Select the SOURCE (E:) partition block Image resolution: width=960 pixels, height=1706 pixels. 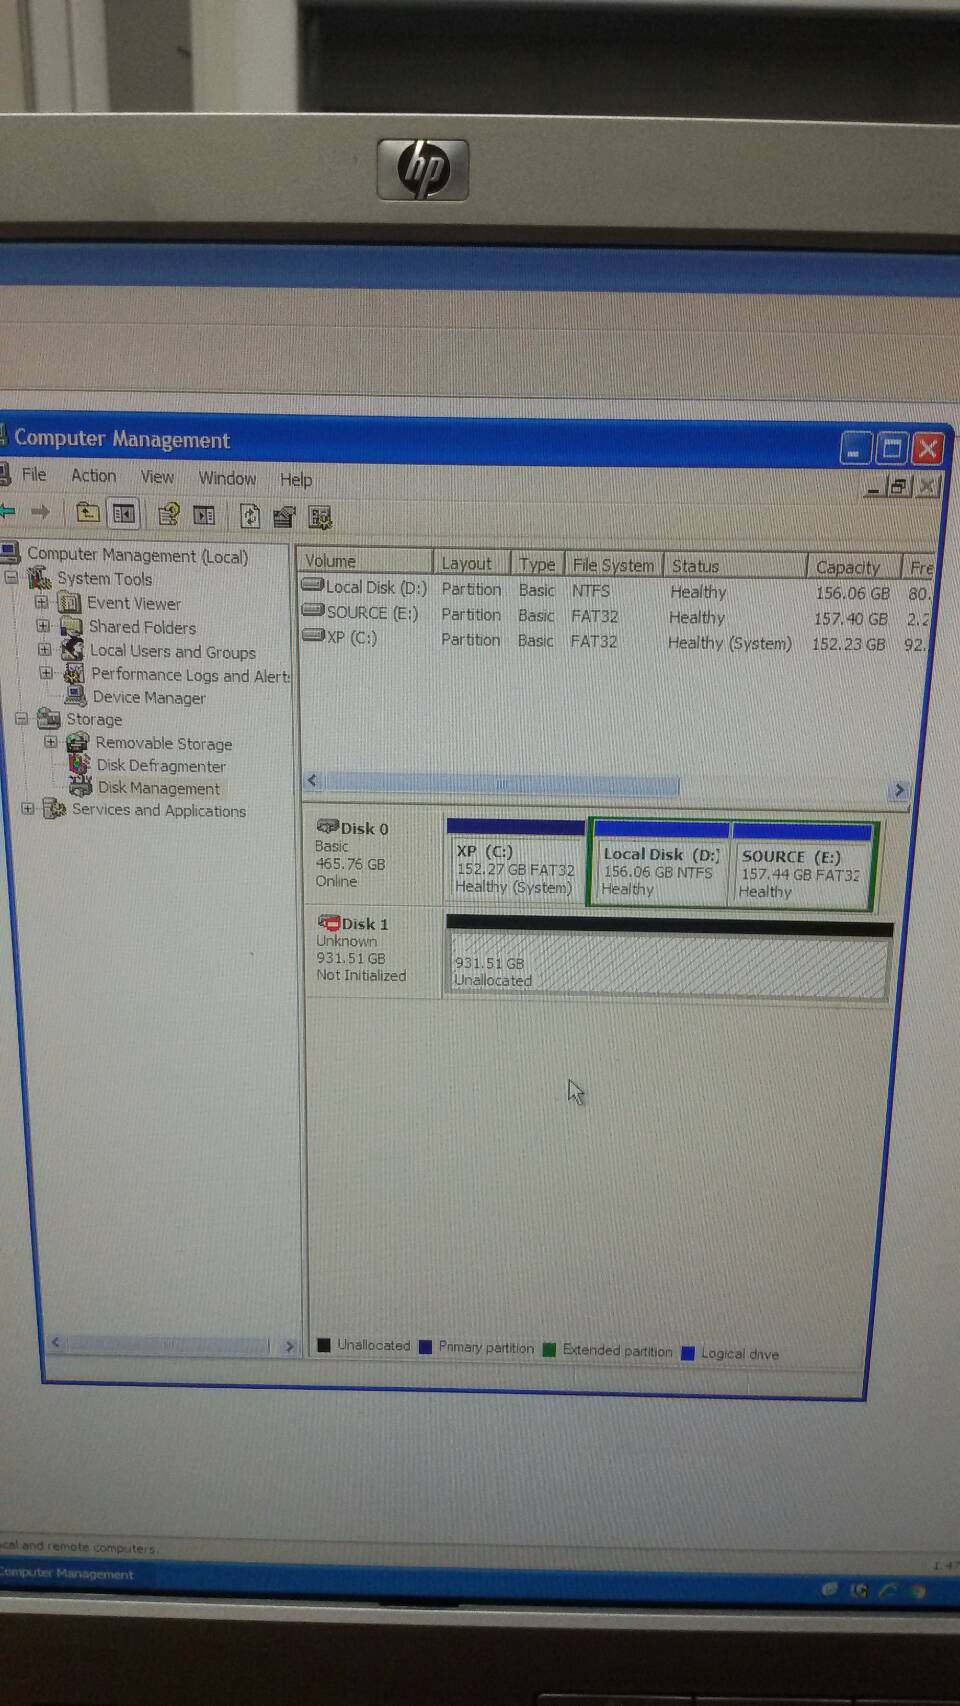point(803,868)
